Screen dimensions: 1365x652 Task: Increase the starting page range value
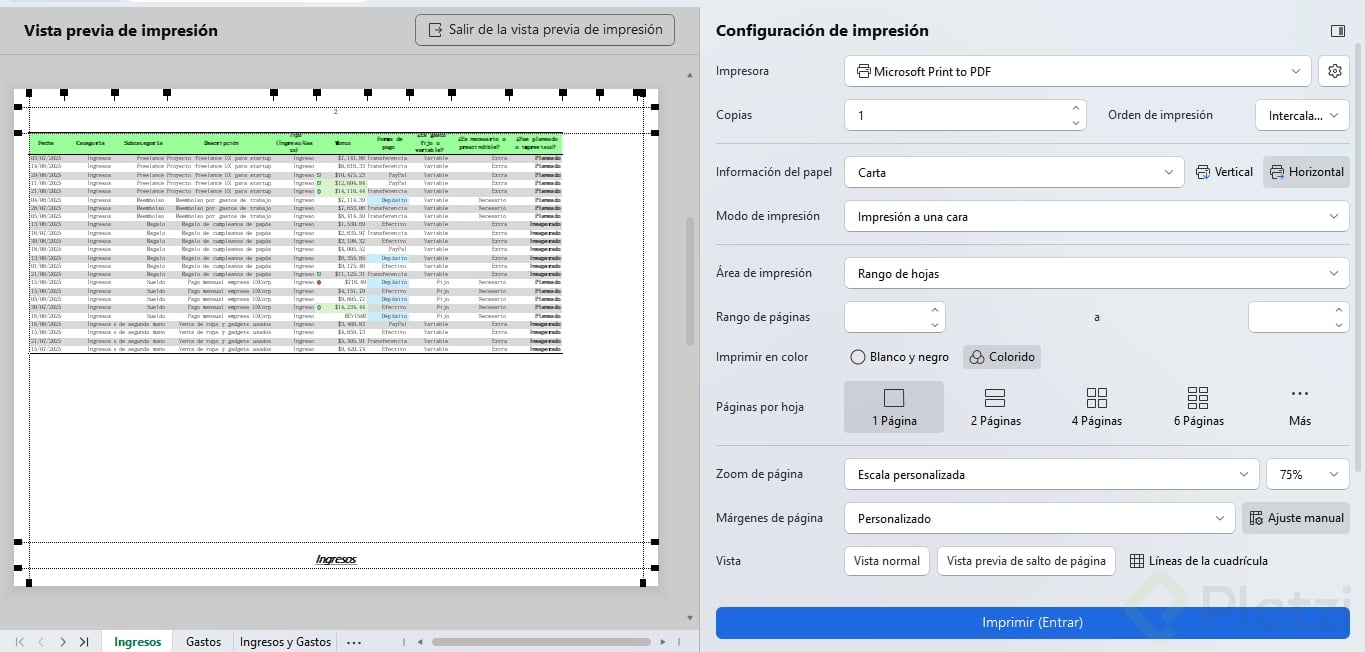click(935, 310)
